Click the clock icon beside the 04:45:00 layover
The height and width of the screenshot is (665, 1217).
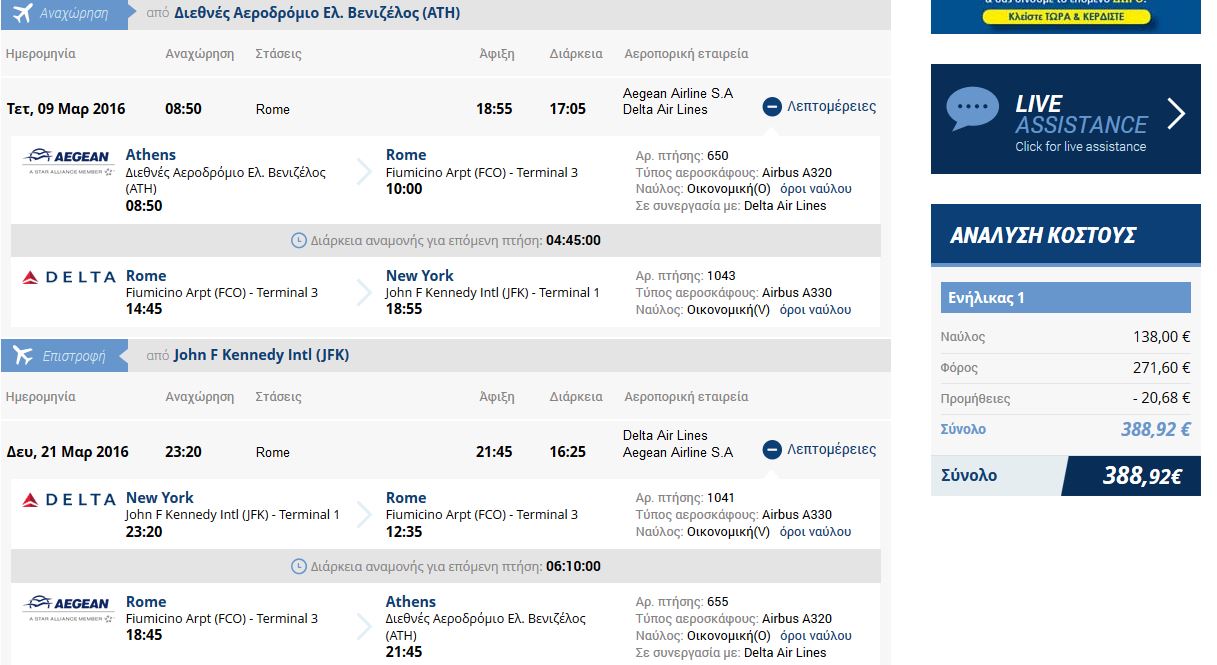click(x=298, y=241)
